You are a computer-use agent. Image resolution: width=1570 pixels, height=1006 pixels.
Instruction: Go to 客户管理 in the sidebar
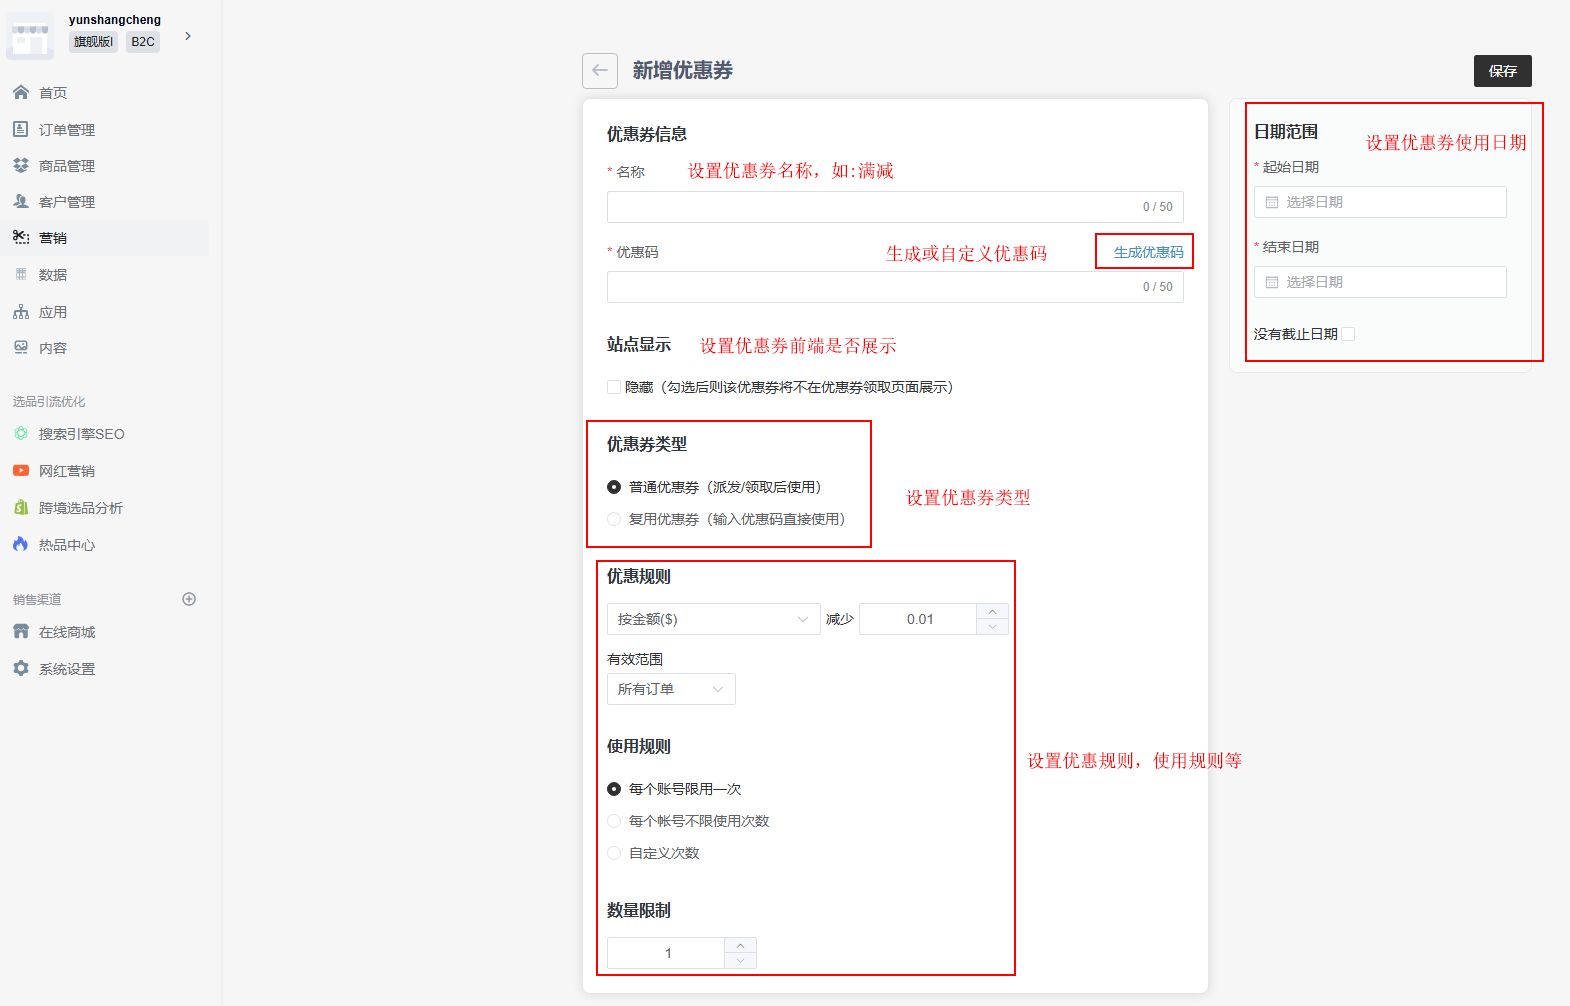point(67,202)
